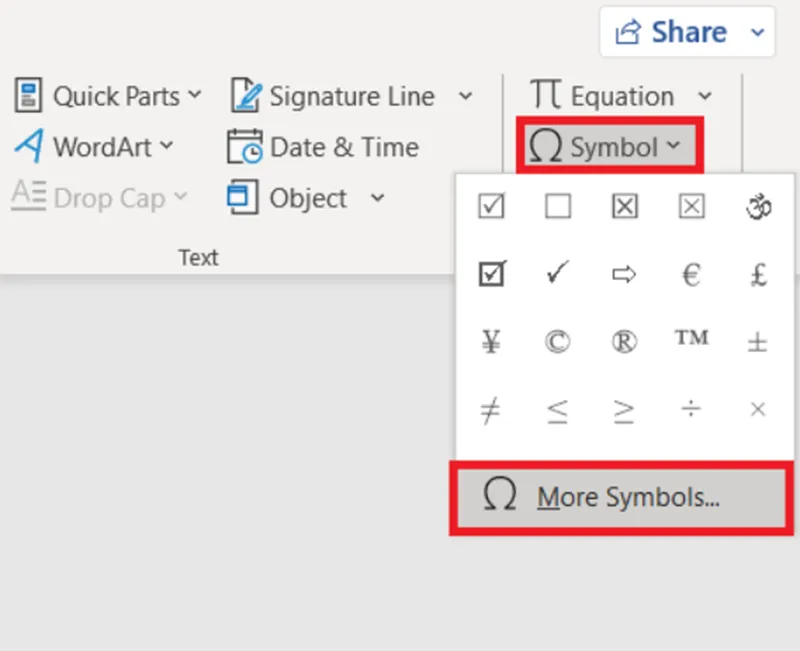The image size is (800, 651).
Task: Open More Symbols dialog
Action: click(601, 497)
